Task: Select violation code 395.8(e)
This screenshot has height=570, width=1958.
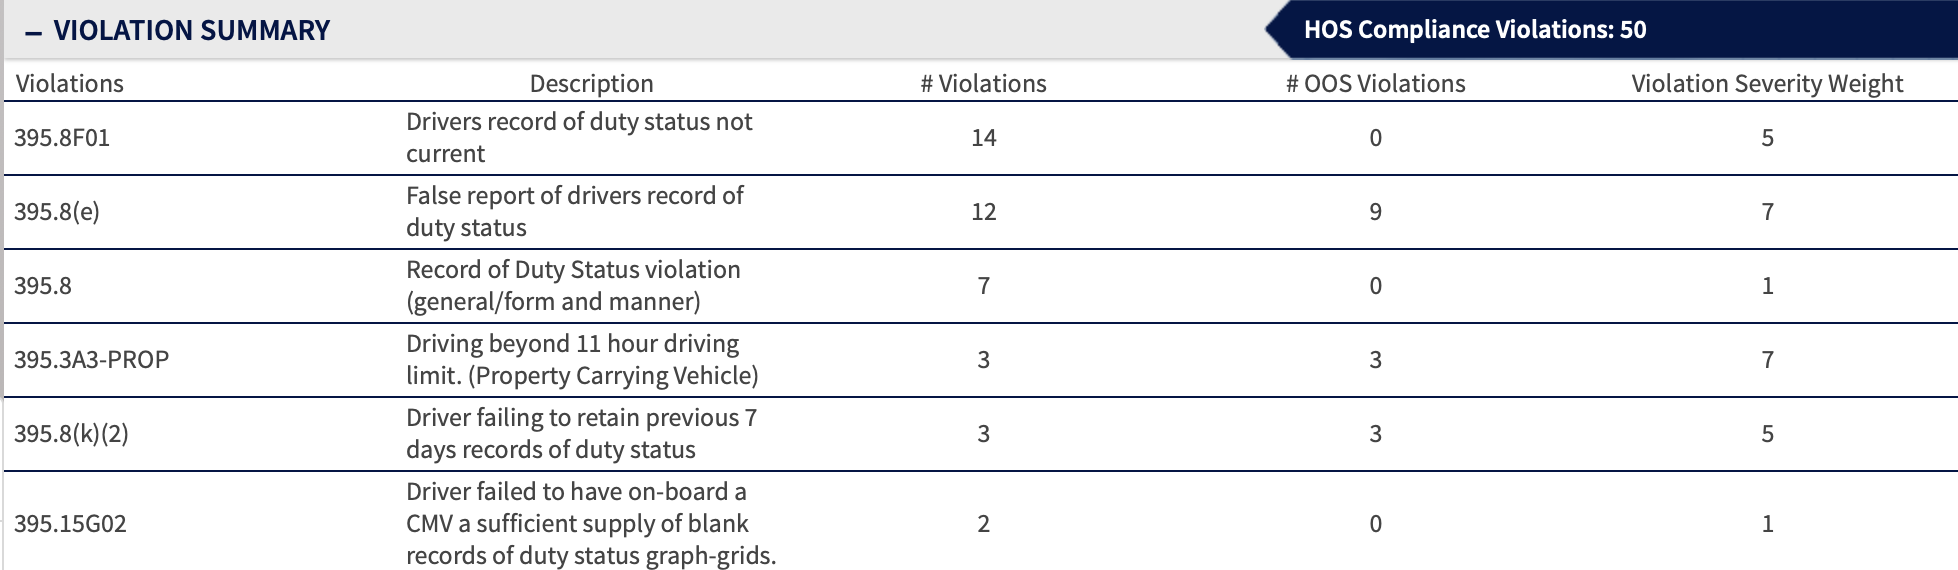Action: point(57,212)
